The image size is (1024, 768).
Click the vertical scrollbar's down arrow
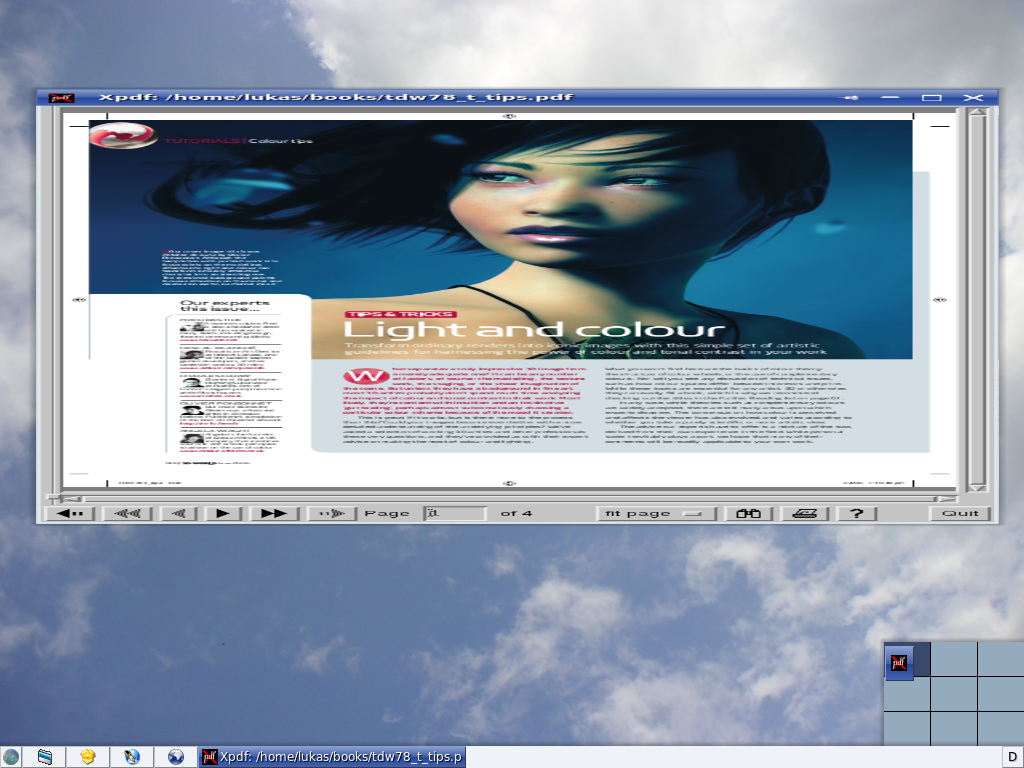(x=977, y=487)
